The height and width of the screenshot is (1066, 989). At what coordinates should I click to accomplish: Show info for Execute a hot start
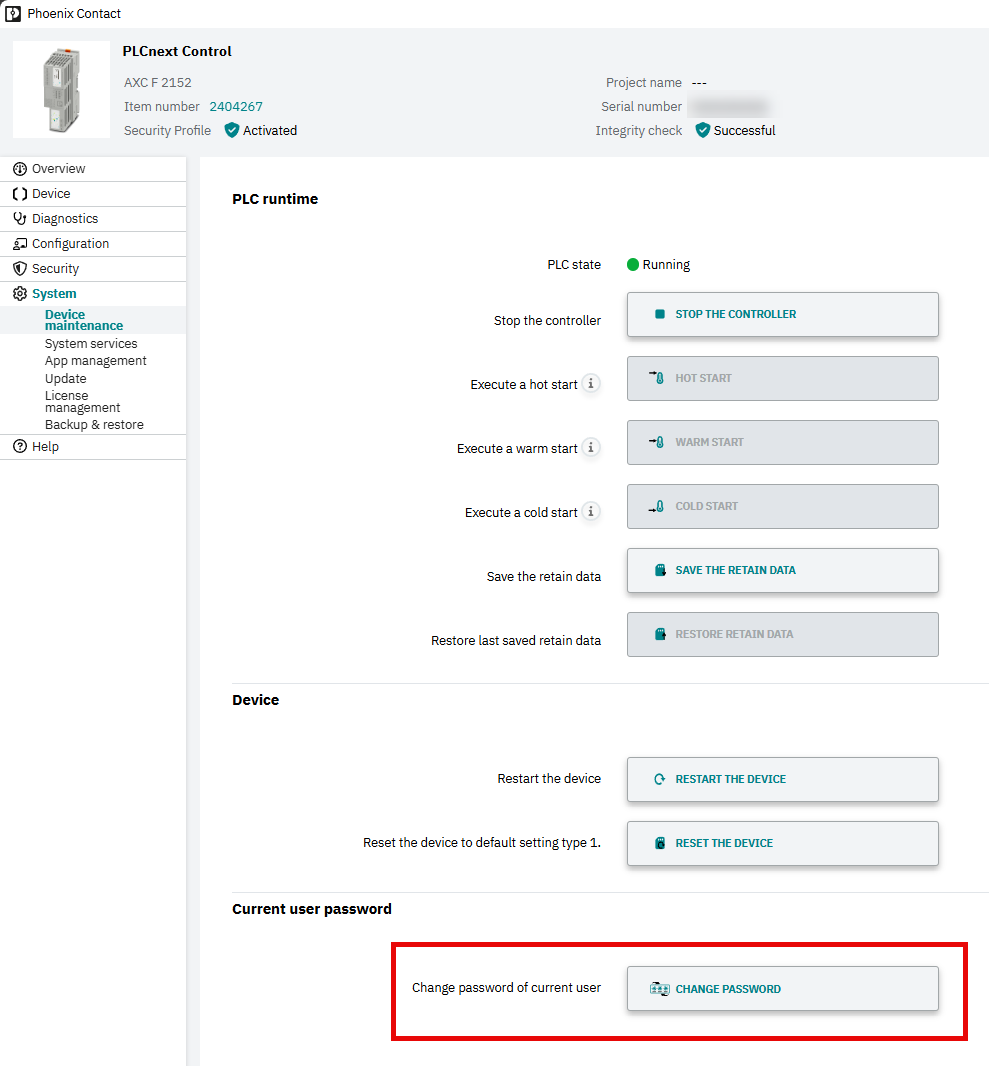(591, 383)
